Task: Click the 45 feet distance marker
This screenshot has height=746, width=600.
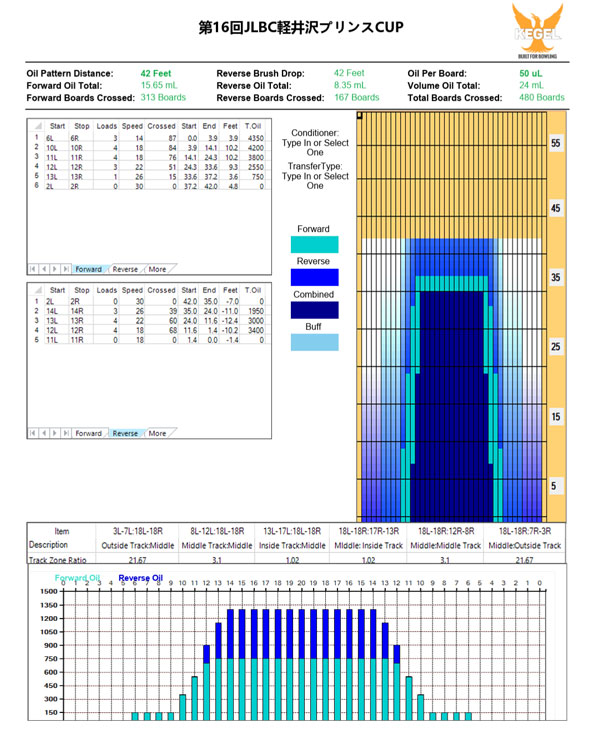Action: click(555, 209)
